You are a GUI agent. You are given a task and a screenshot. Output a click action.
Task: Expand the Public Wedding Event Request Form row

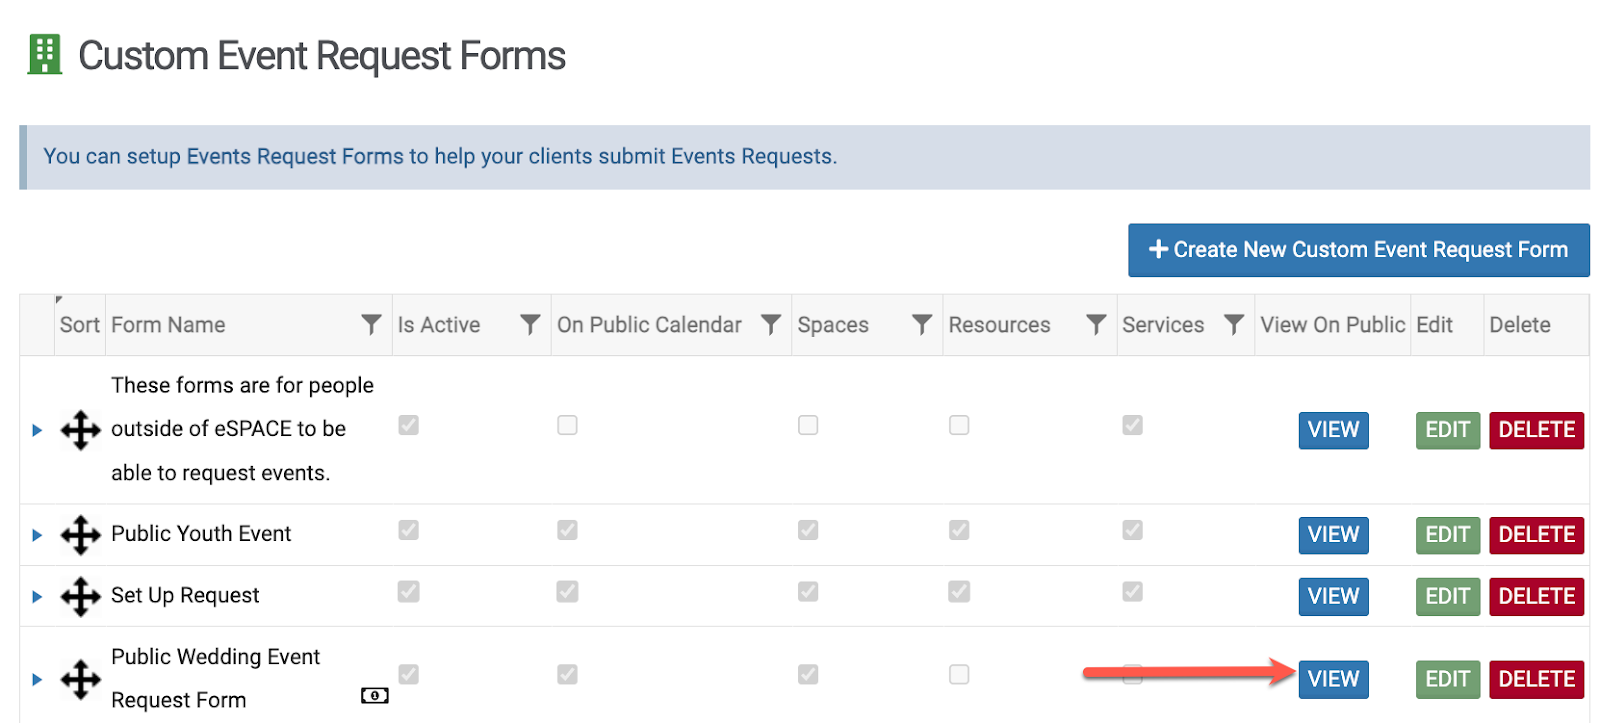tap(37, 680)
